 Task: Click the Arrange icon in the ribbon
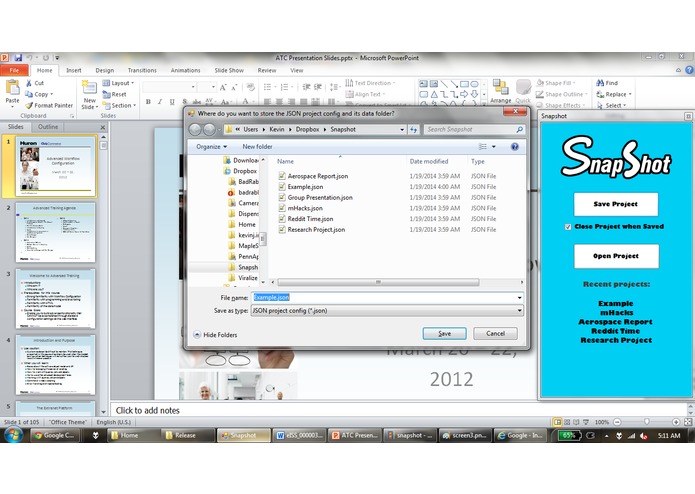(501, 88)
